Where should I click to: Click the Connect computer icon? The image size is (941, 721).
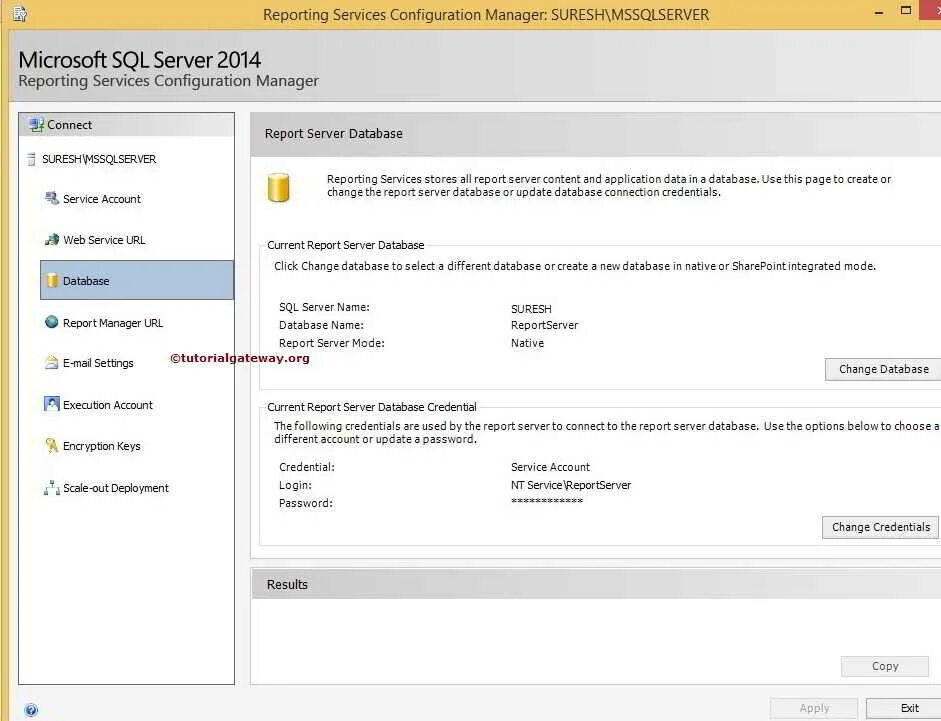pos(37,125)
